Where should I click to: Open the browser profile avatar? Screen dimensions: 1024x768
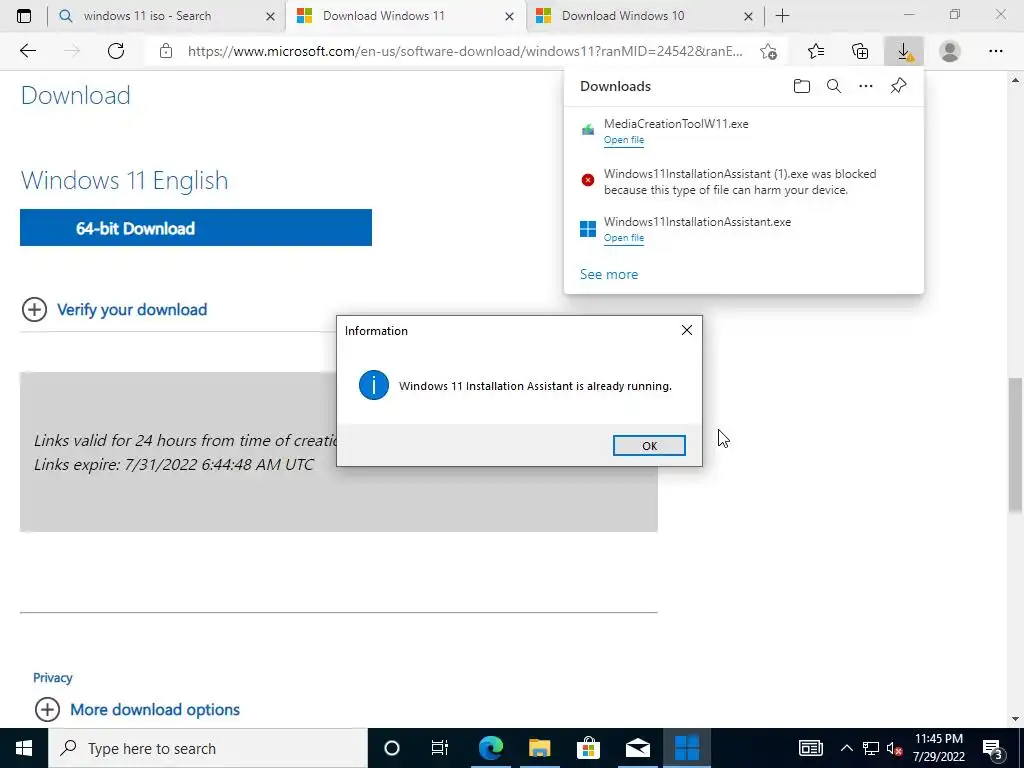pyautogui.click(x=950, y=51)
